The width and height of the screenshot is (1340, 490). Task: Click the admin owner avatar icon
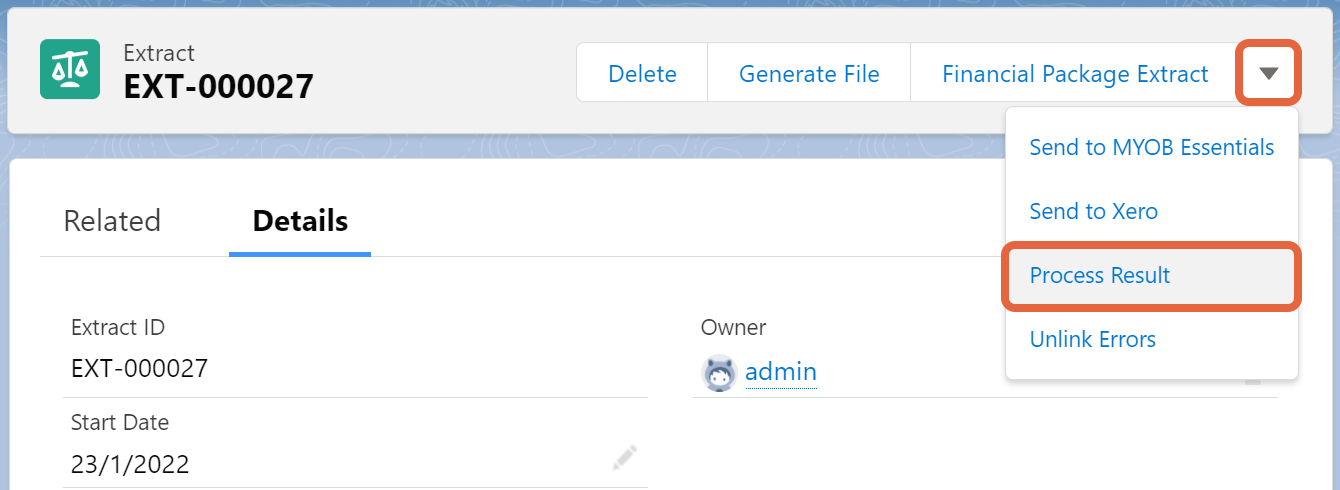pos(719,373)
